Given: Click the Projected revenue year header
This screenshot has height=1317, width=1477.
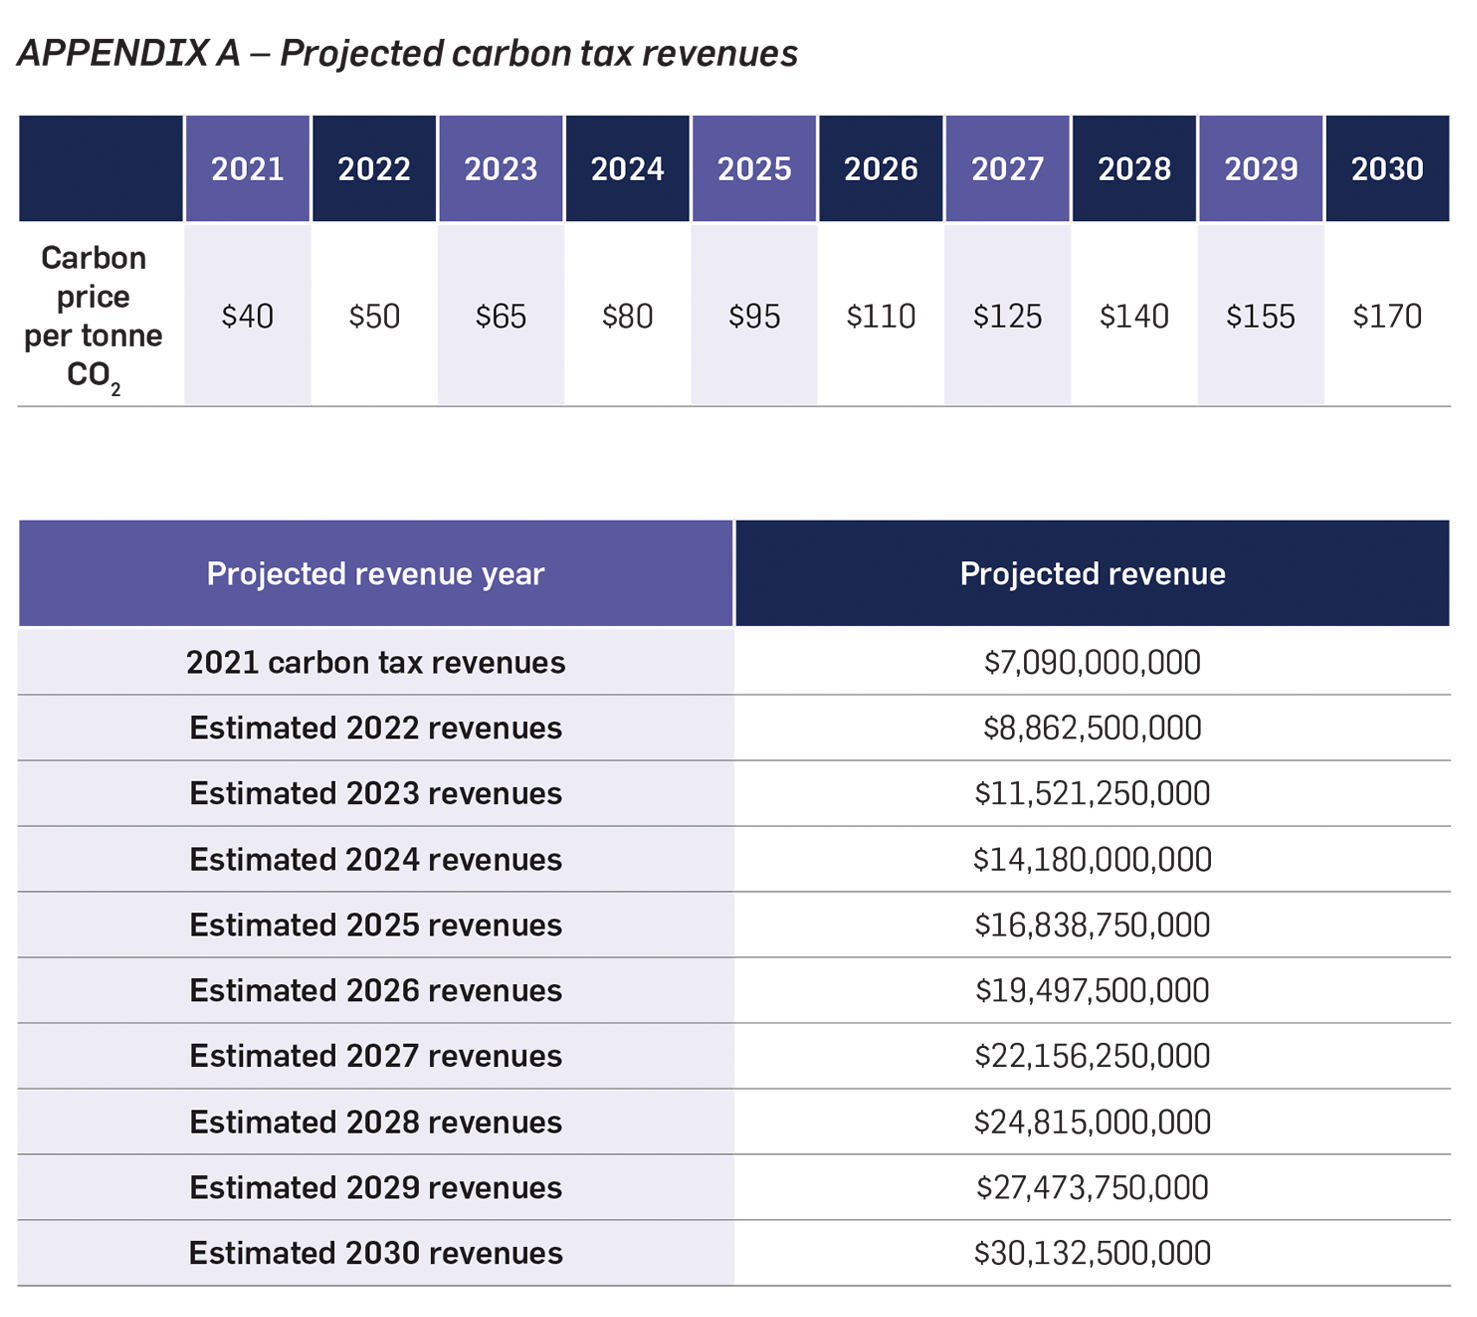Looking at the screenshot, I should (x=375, y=574).
